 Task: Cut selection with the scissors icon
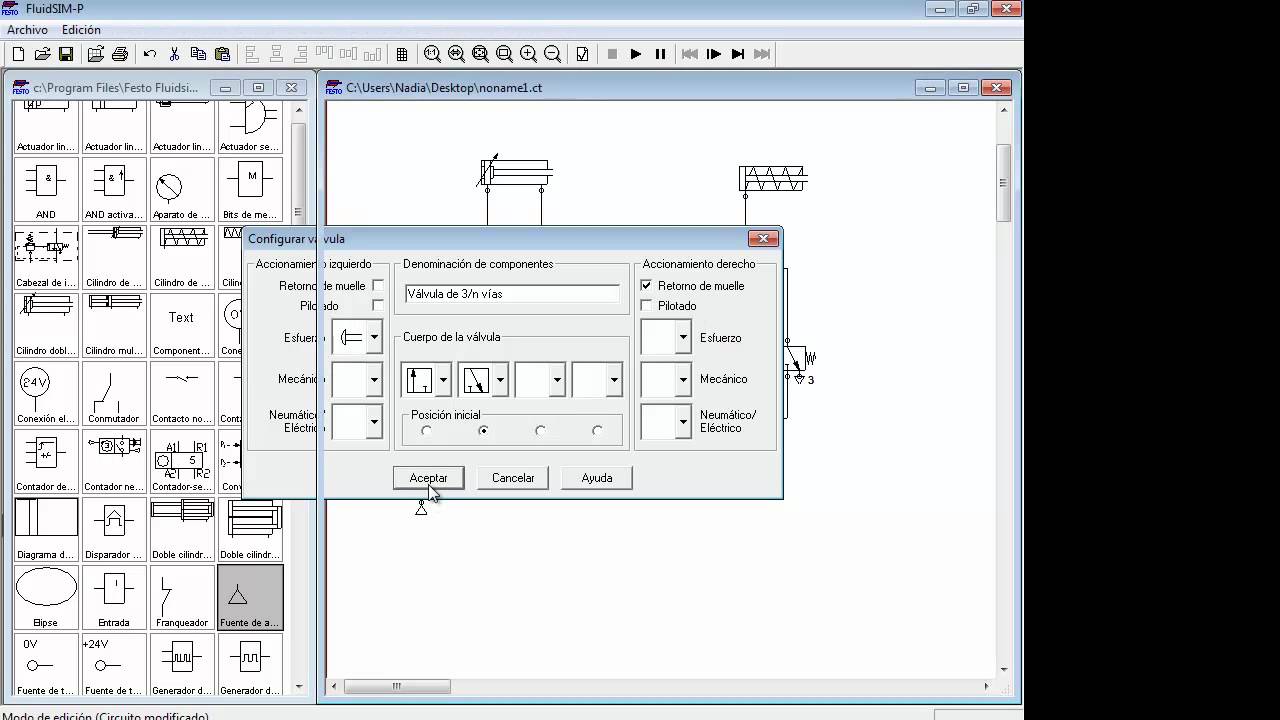(174, 54)
